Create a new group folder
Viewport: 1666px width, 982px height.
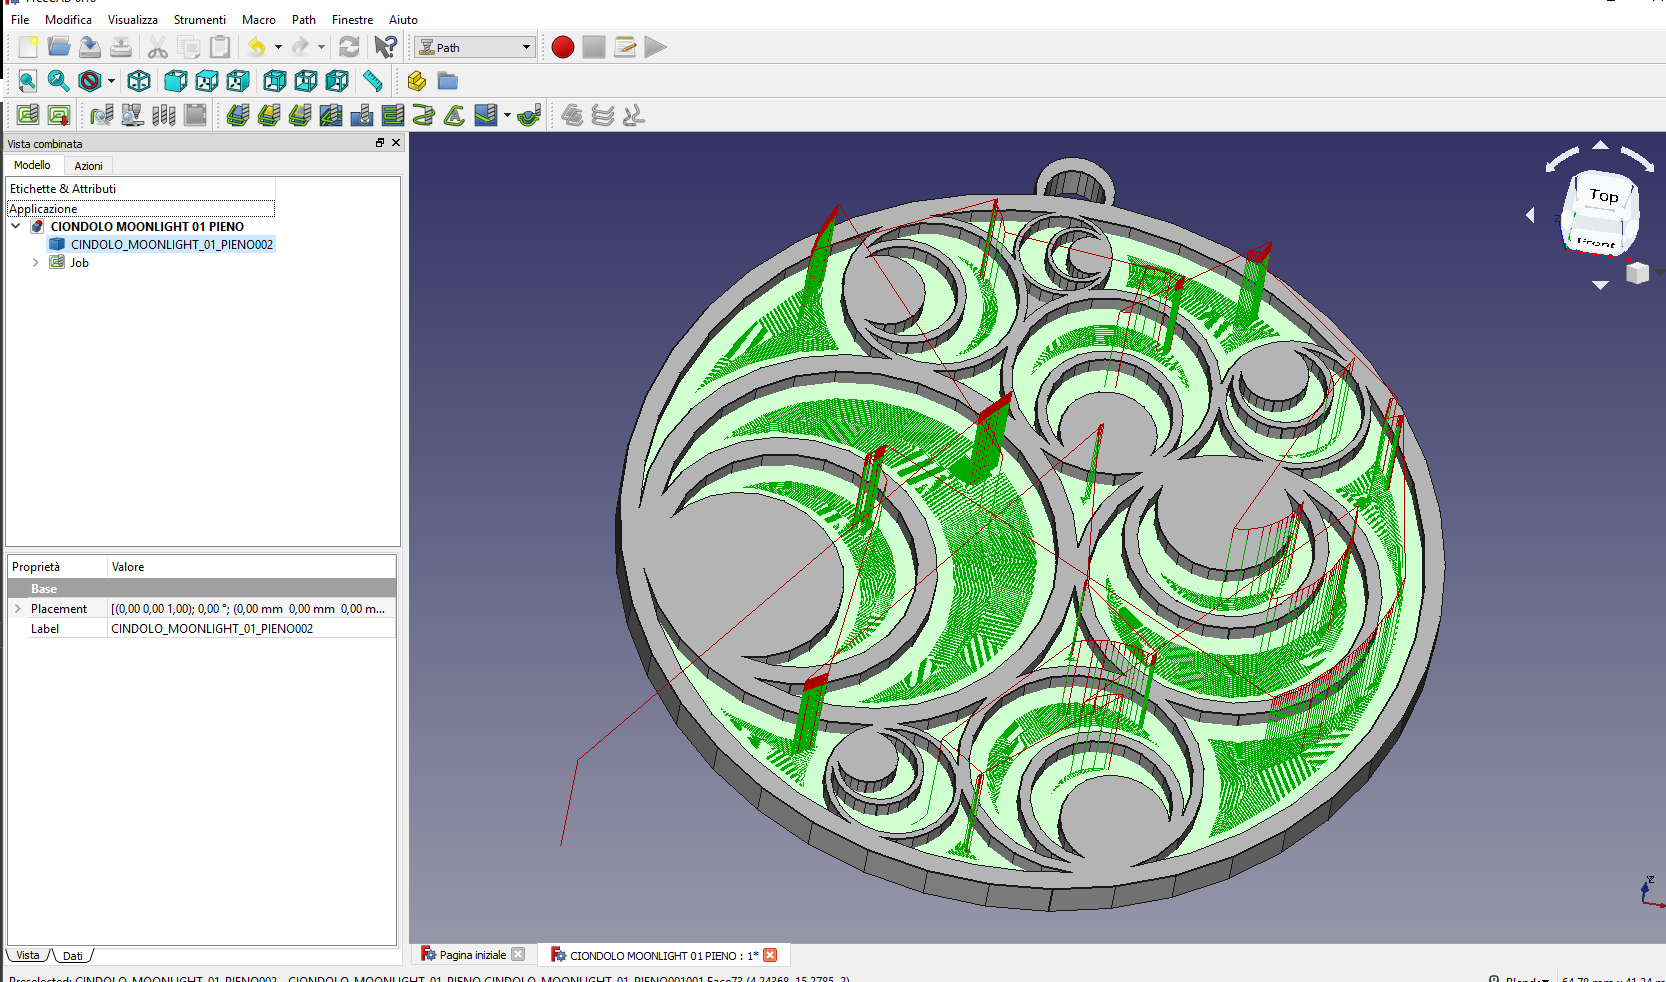coord(448,81)
